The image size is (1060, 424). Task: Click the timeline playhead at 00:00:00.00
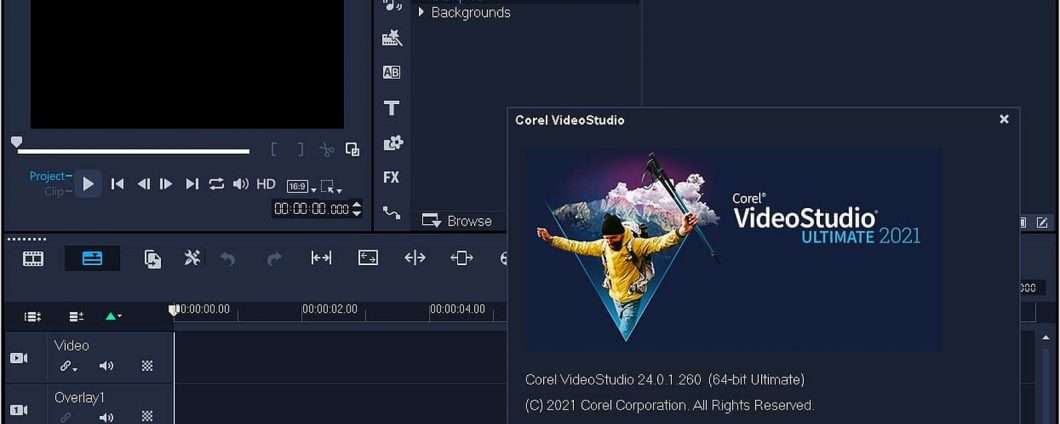(x=173, y=310)
